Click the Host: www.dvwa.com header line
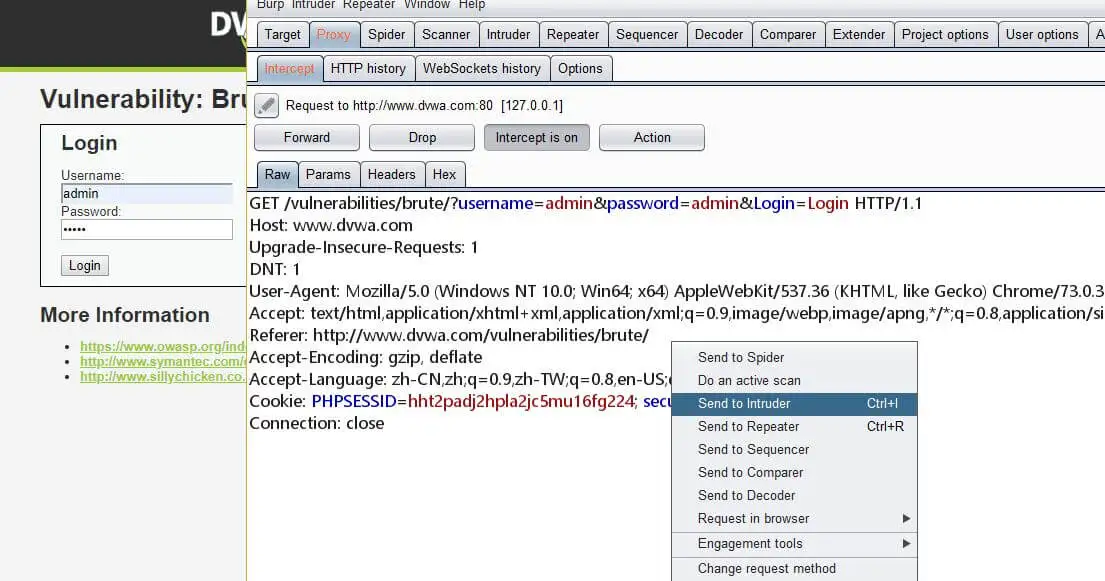The height and width of the screenshot is (581, 1105). click(x=331, y=226)
